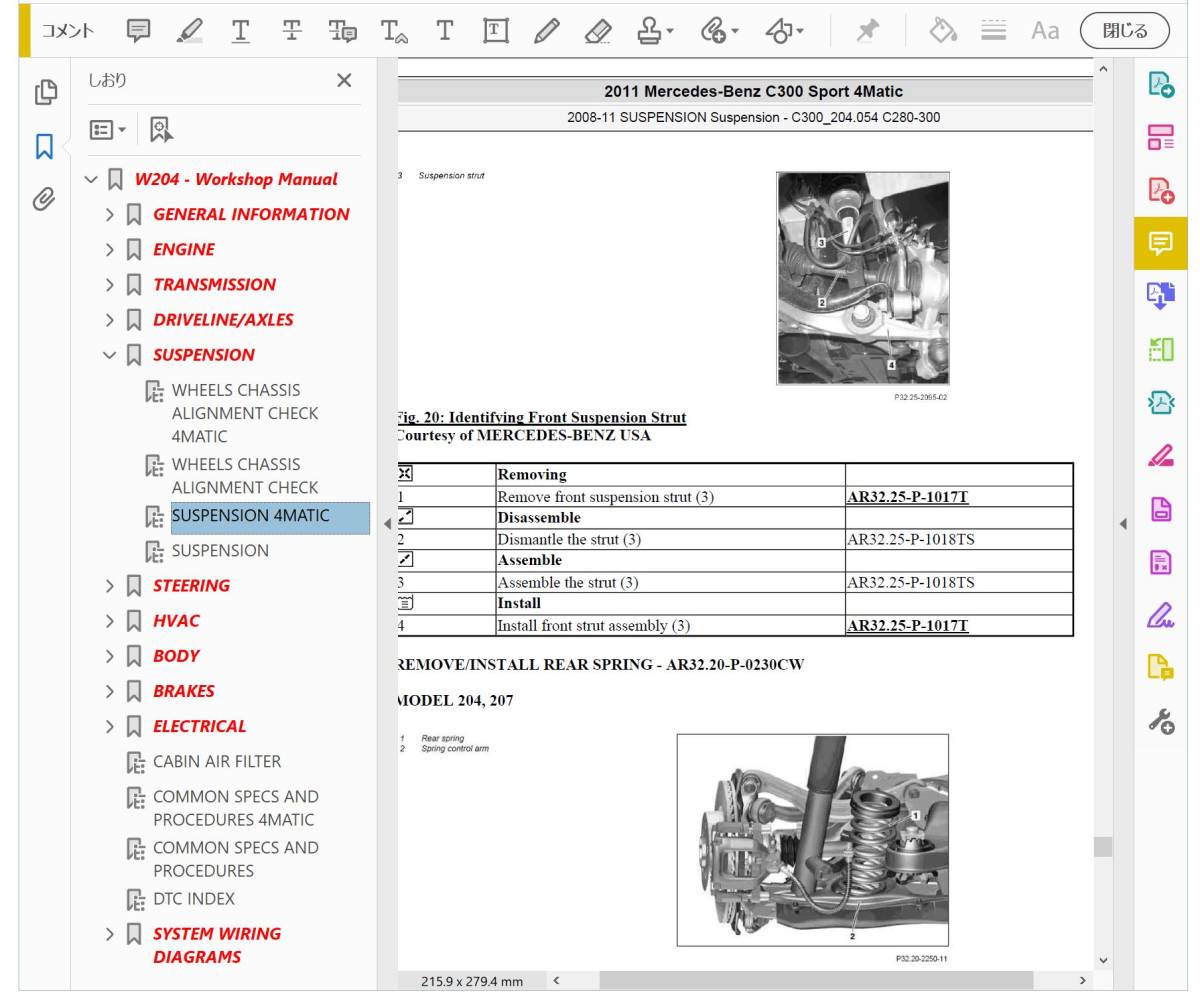Open the Fill & Sign tool
This screenshot has height=1006, width=1200.
[1160, 614]
